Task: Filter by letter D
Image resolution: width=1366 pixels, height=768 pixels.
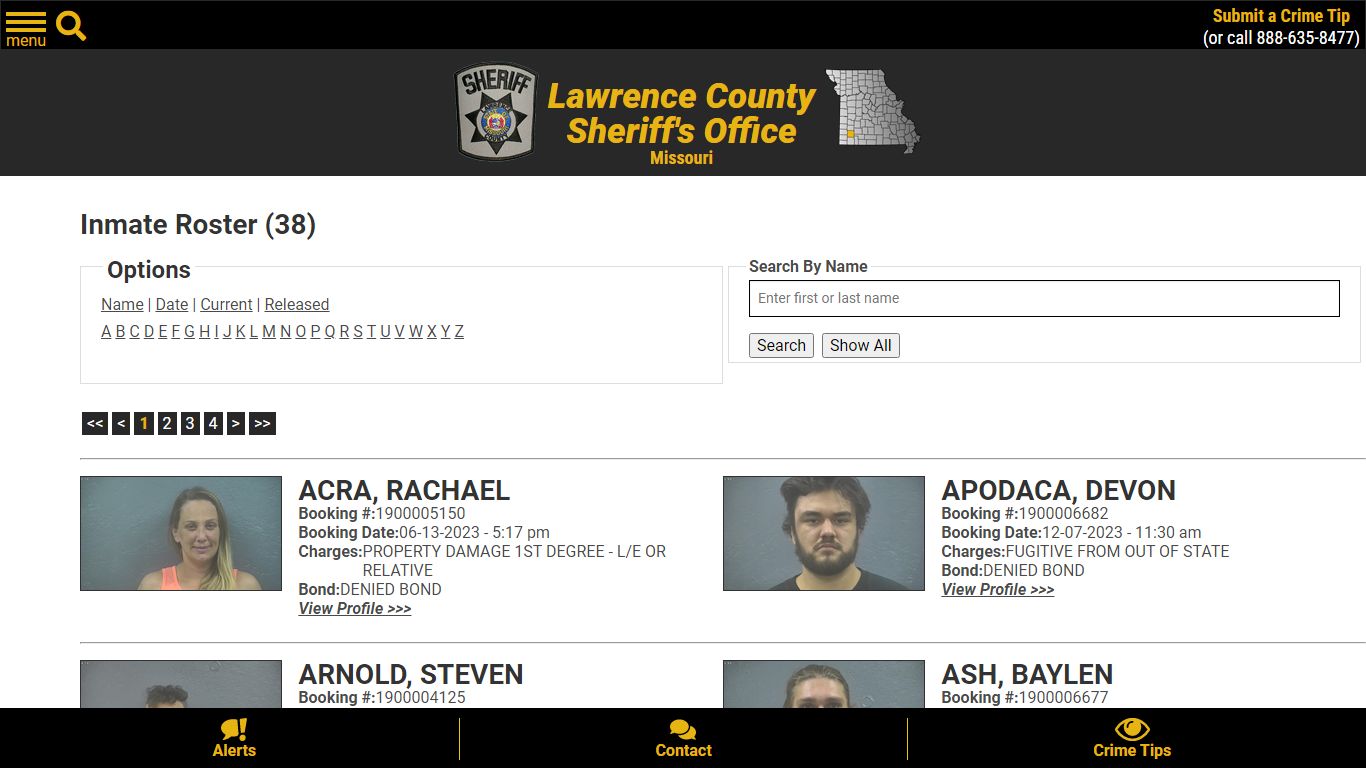Action: click(x=149, y=331)
